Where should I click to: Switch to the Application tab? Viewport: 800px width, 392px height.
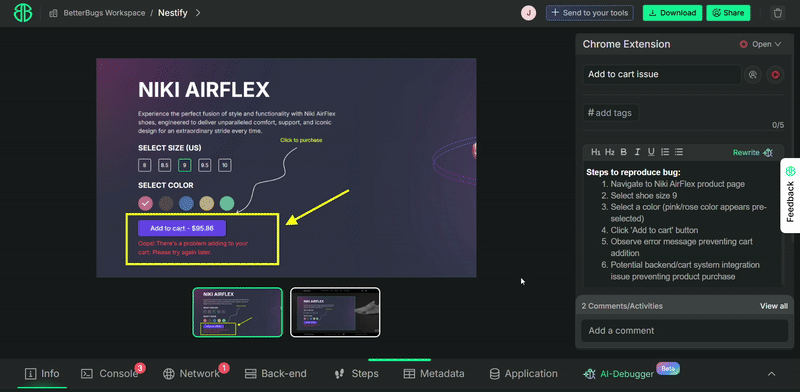click(523, 374)
